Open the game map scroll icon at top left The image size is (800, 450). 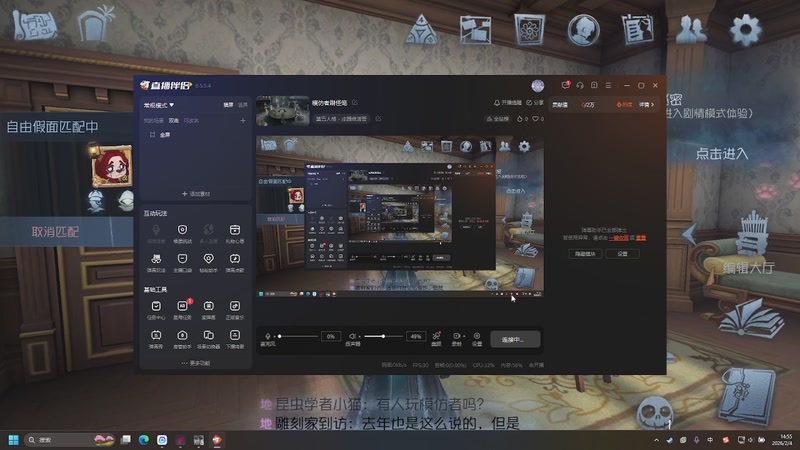click(35, 25)
